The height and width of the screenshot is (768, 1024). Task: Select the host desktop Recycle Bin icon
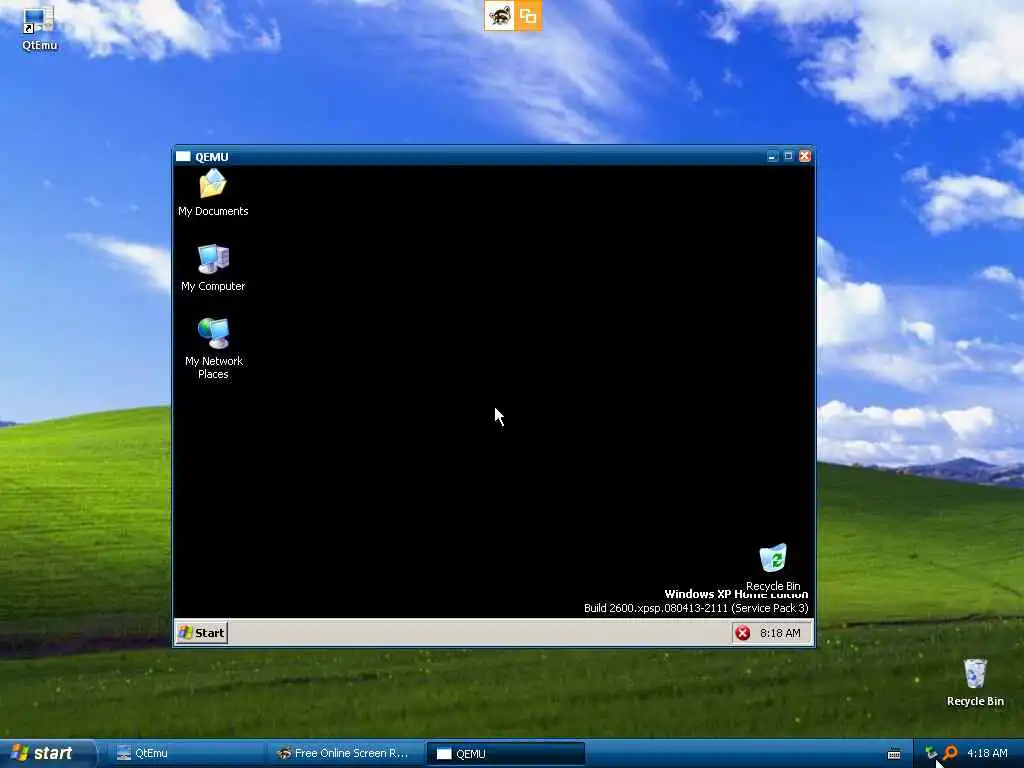pyautogui.click(x=974, y=682)
